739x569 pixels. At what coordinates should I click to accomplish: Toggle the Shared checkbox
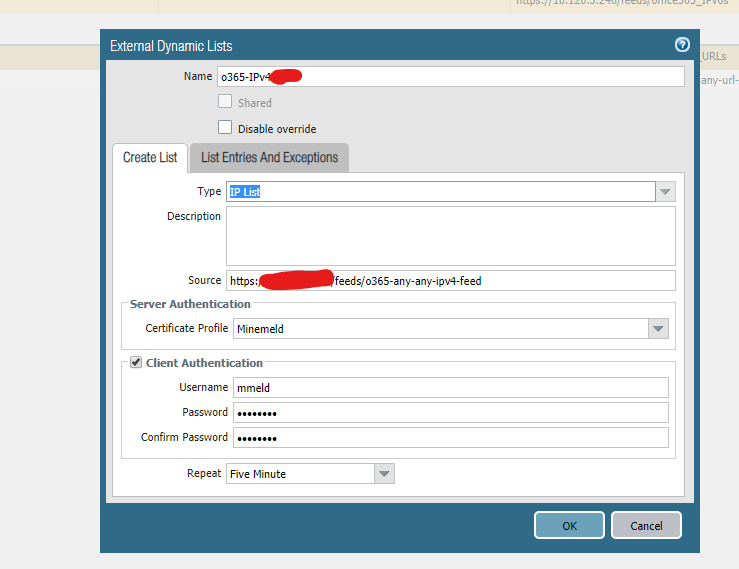click(225, 101)
